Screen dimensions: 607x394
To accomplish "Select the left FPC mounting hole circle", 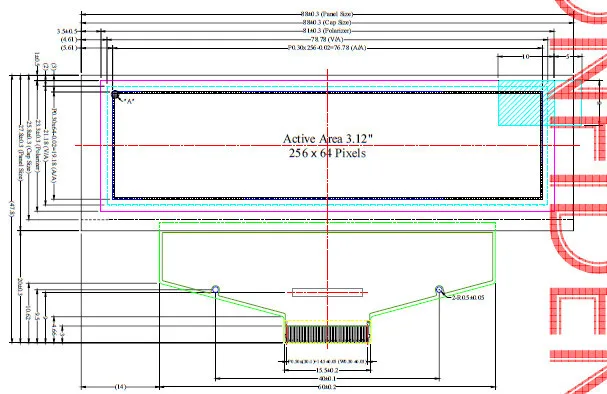I will [216, 290].
